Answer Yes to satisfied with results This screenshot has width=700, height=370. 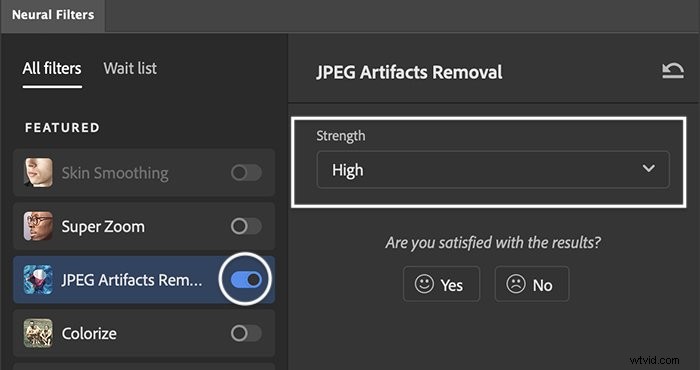coord(441,284)
